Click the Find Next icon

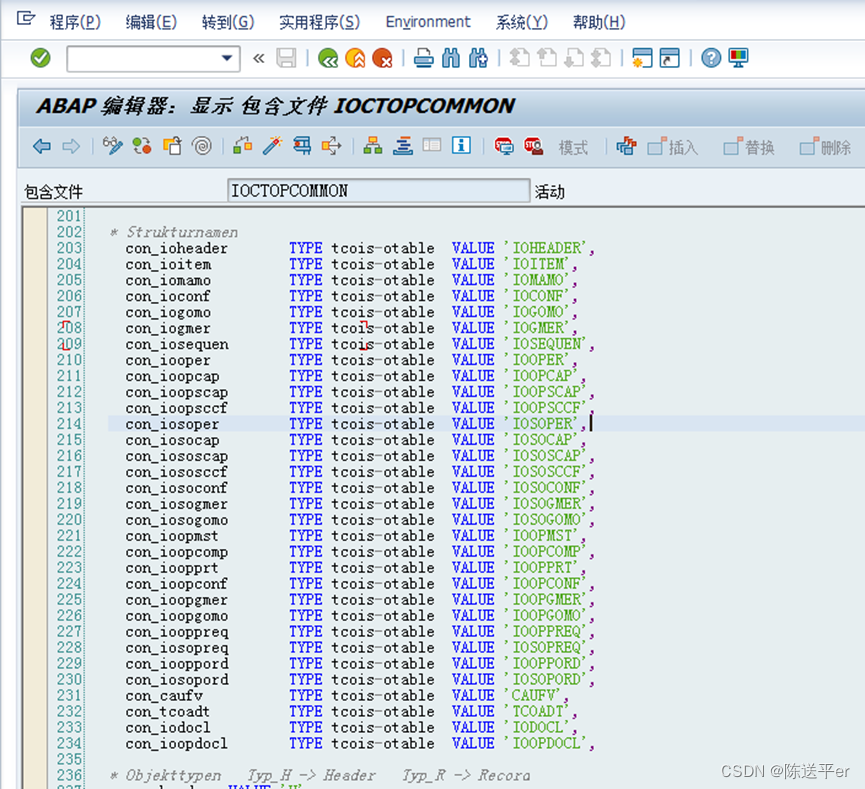click(x=478, y=58)
